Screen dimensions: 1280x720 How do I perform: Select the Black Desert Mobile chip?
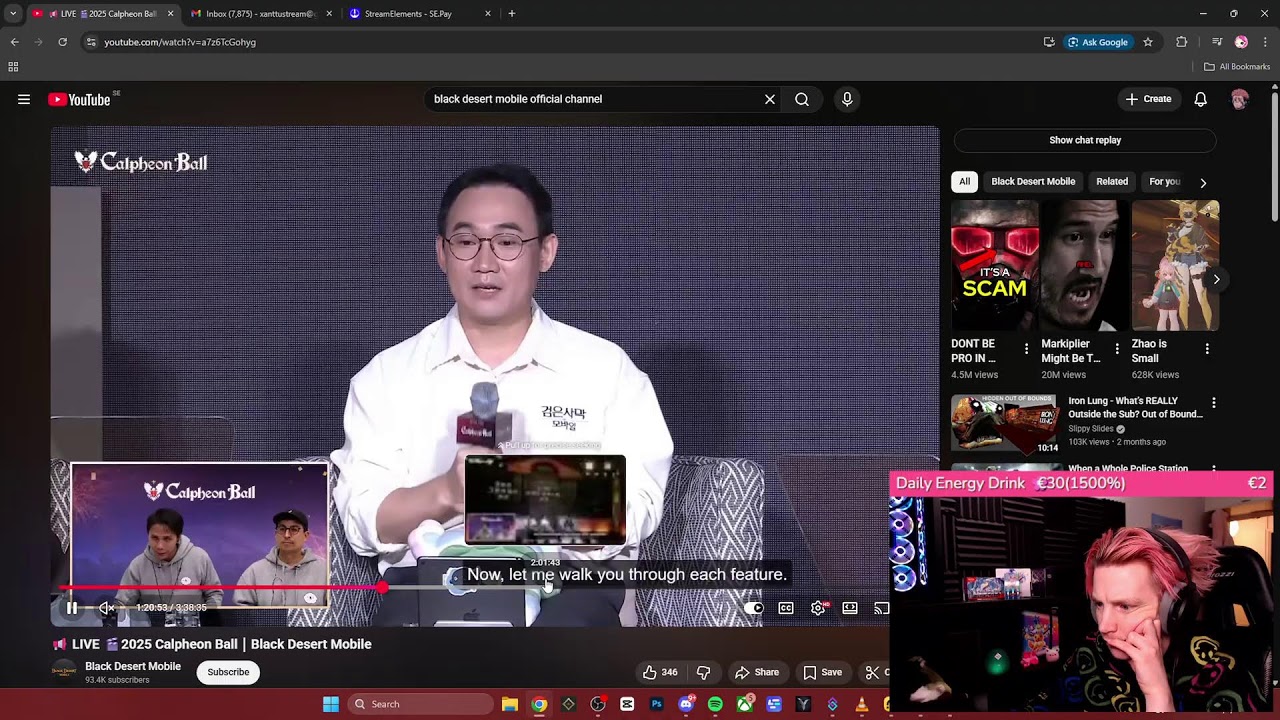point(1033,182)
